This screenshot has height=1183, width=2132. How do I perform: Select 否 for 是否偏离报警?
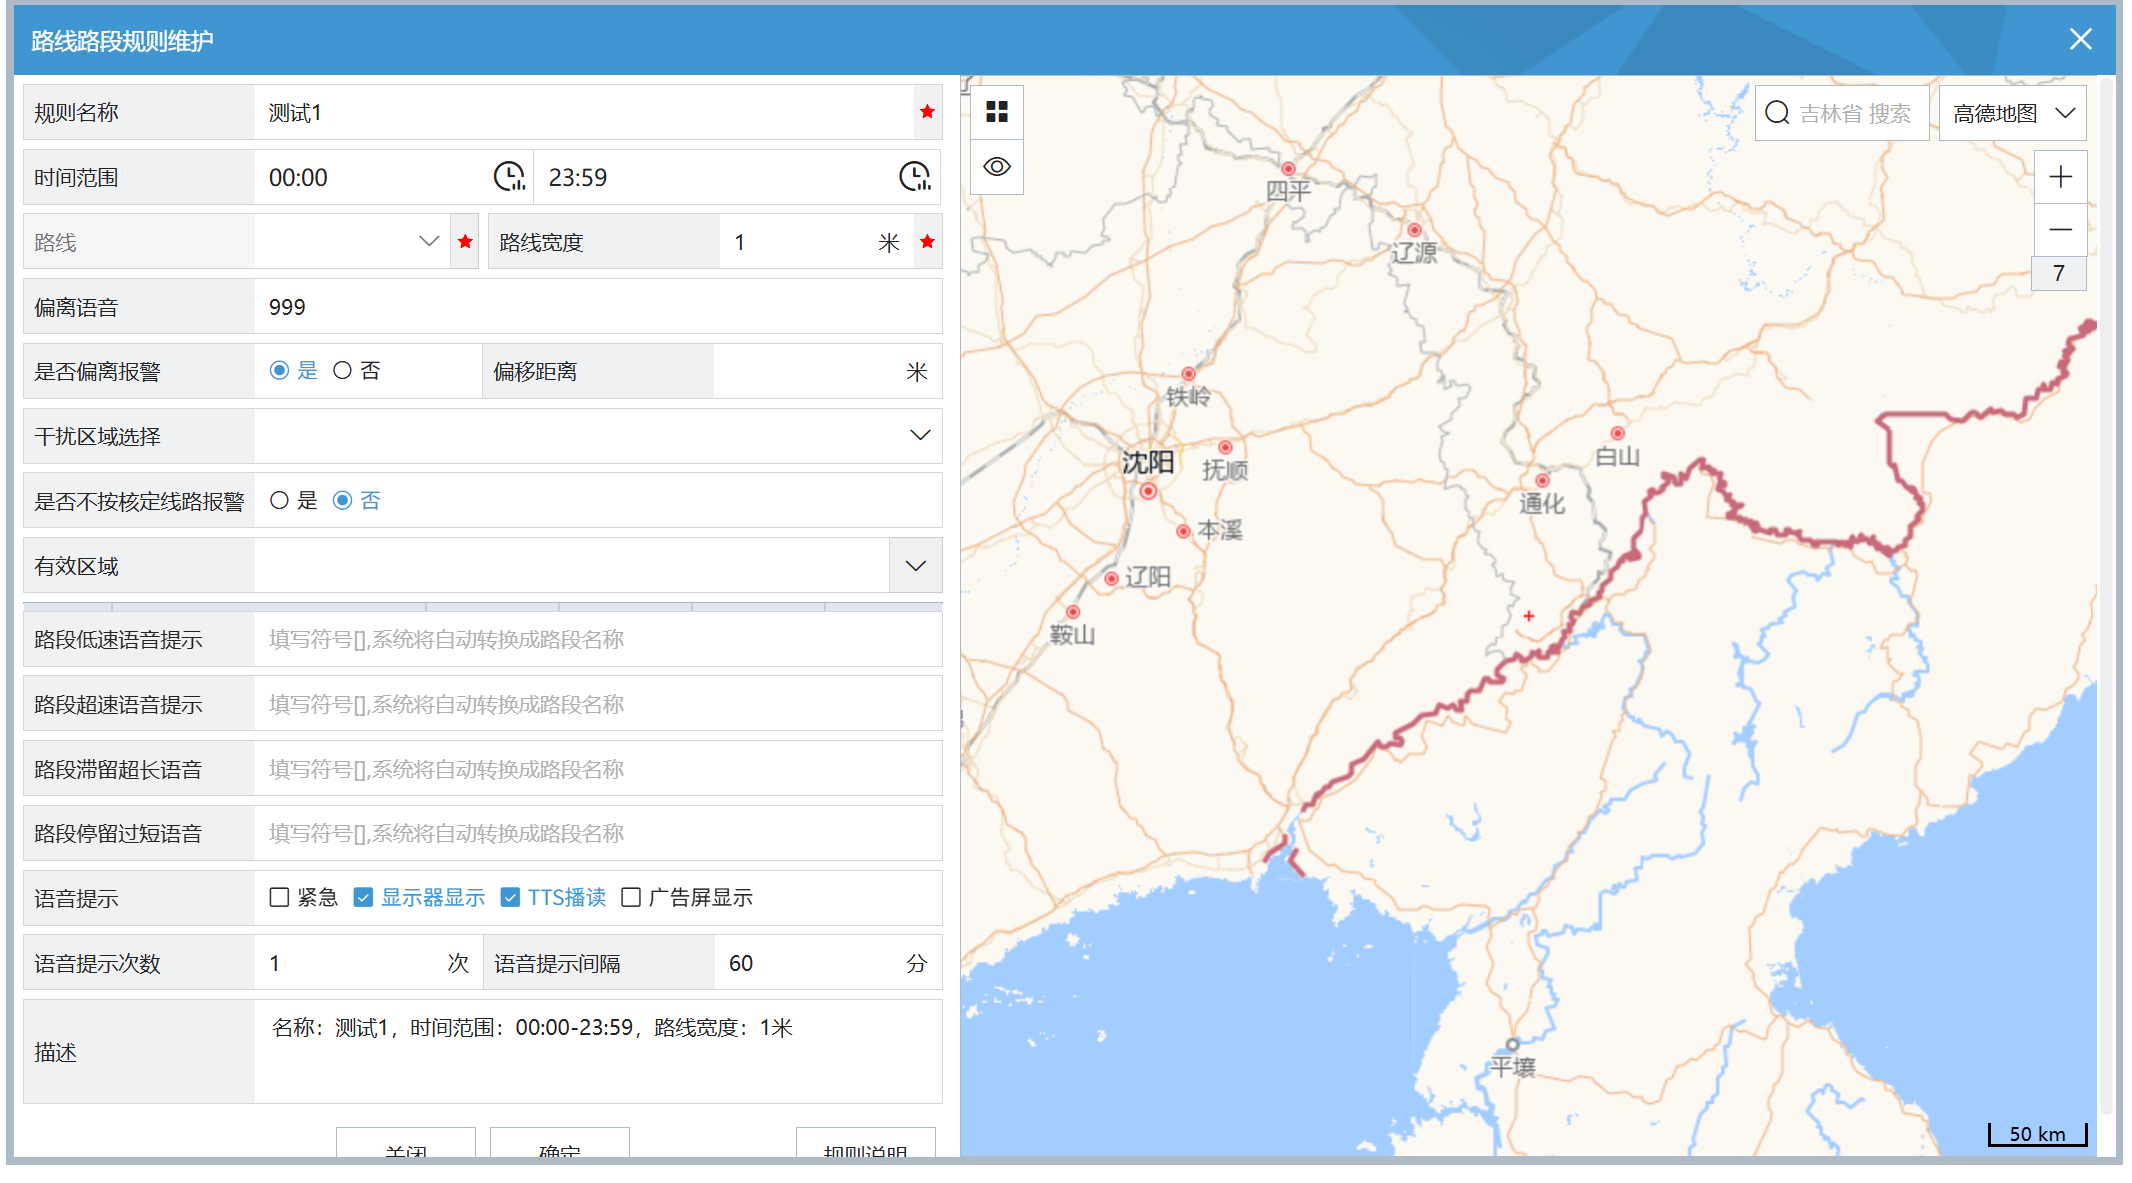point(343,371)
